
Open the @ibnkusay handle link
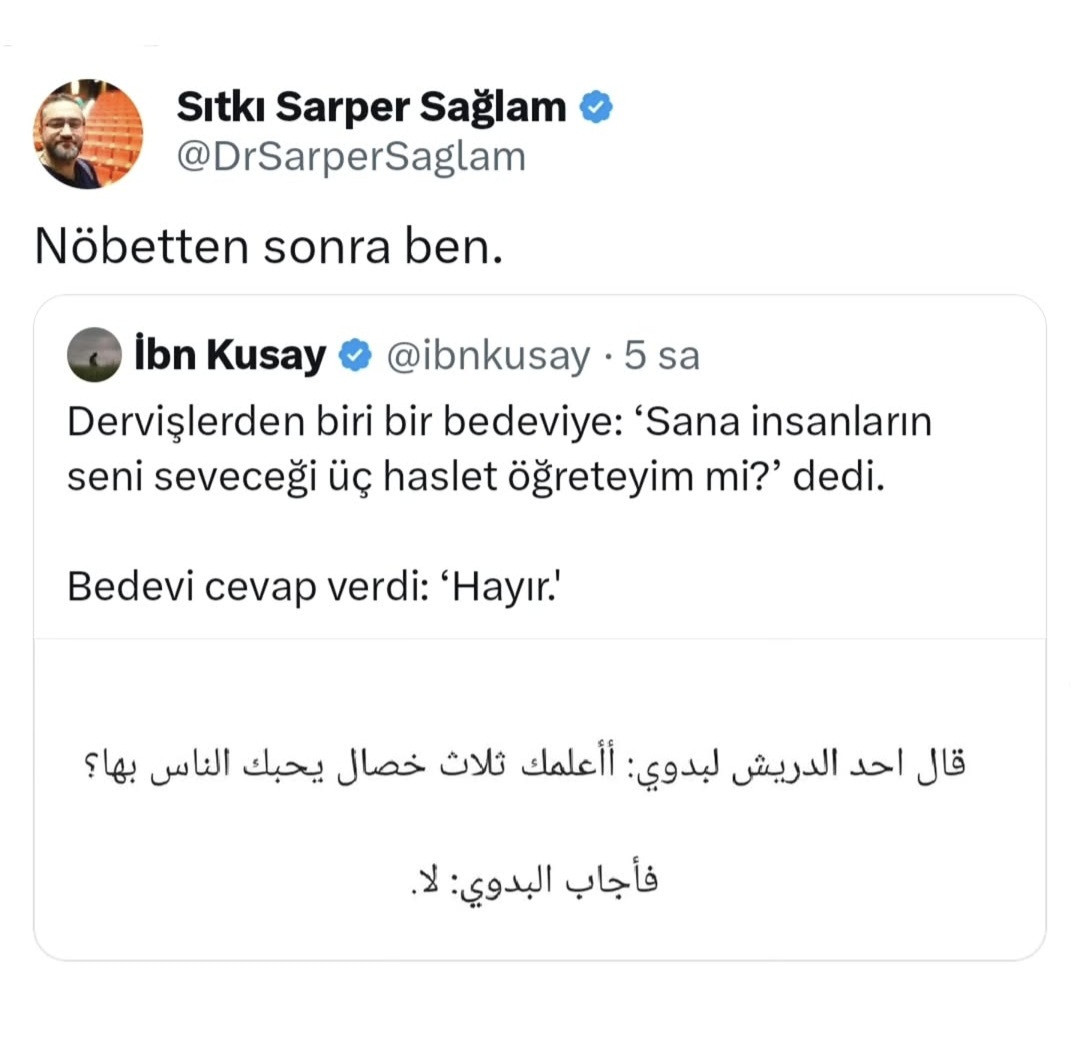[x=488, y=356]
